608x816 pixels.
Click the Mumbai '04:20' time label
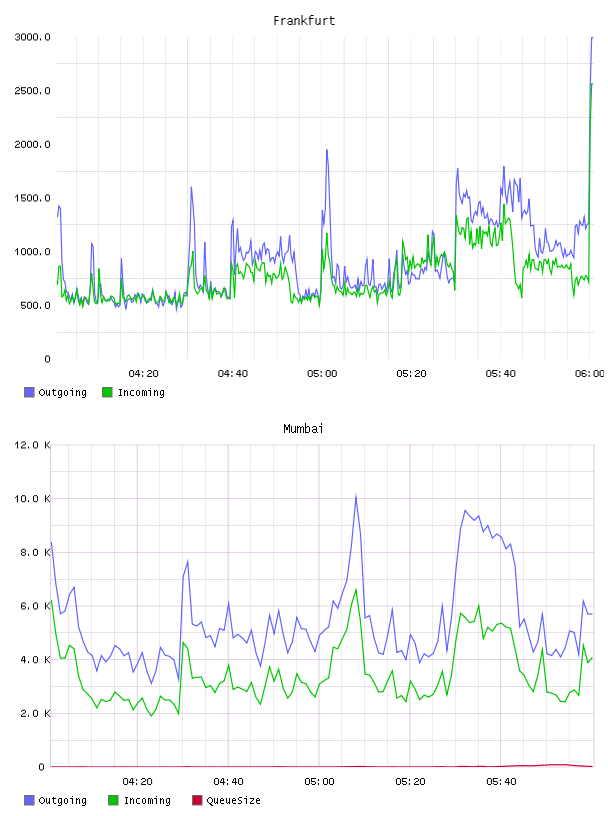pyautogui.click(x=137, y=781)
